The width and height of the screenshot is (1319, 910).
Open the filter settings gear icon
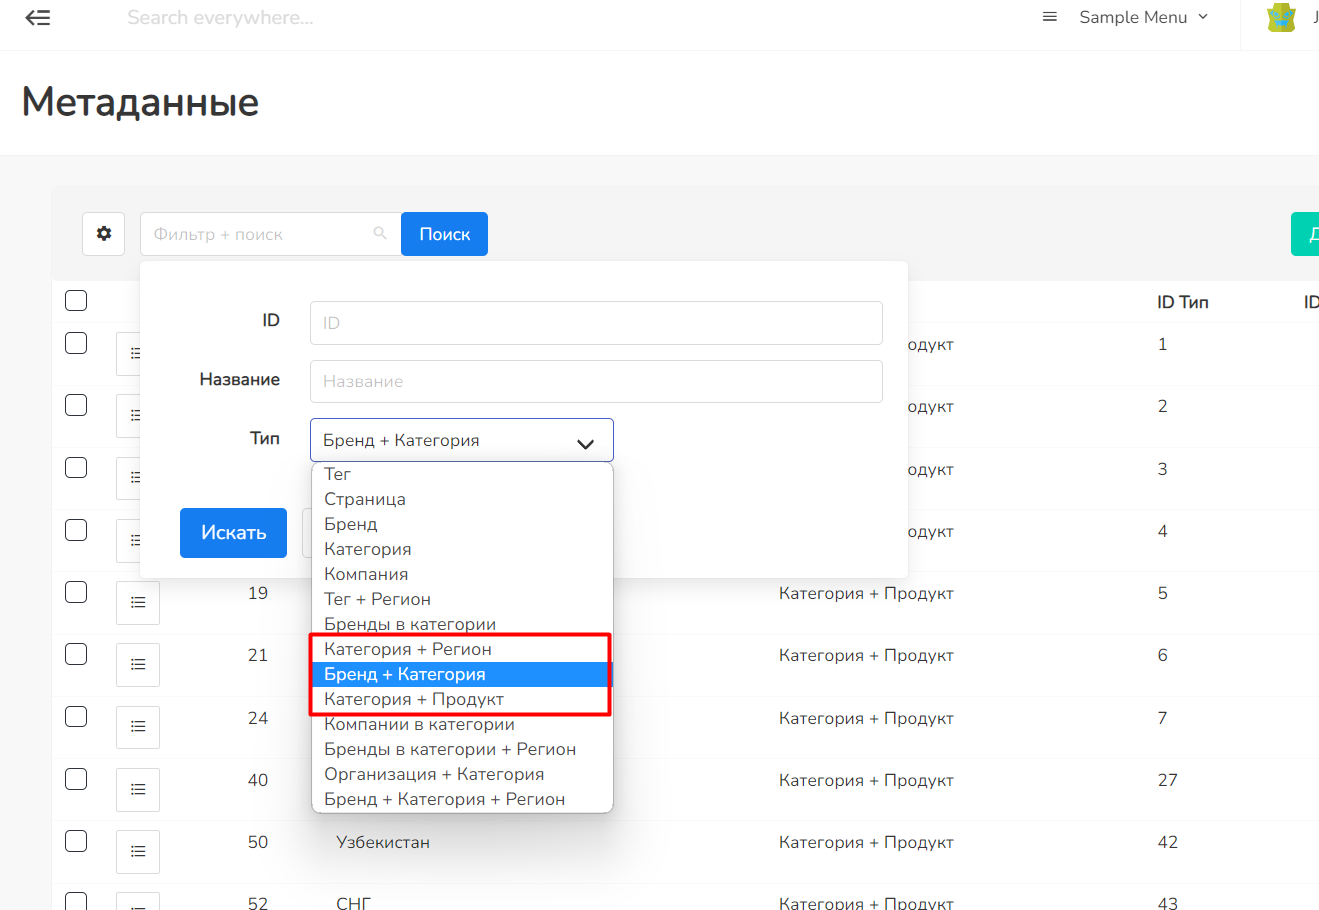click(x=104, y=234)
